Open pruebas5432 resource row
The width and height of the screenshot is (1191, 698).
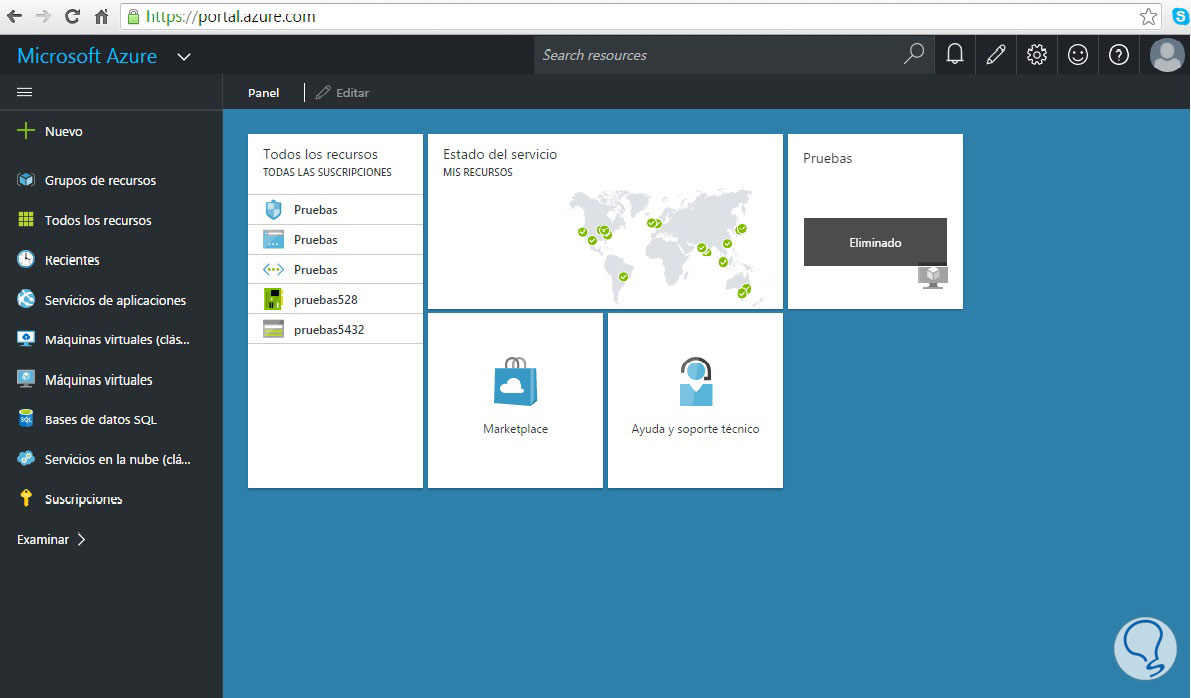coord(335,330)
